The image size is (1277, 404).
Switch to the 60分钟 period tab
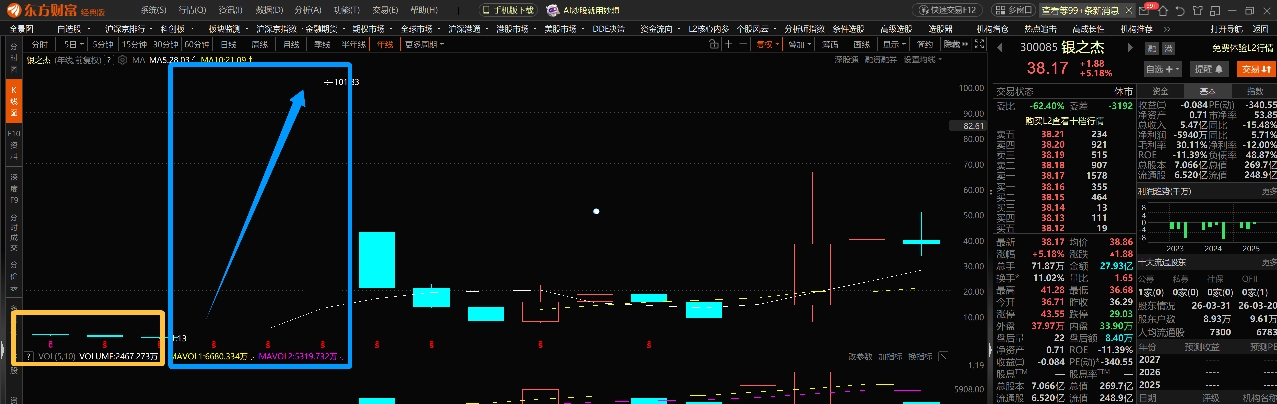tap(195, 44)
